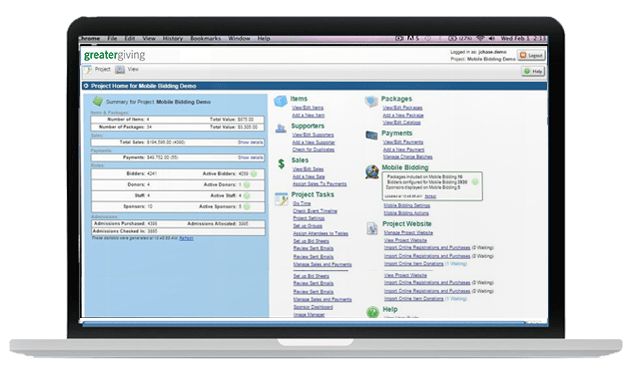Click the green help icon next to Active Bidders

click(254, 174)
